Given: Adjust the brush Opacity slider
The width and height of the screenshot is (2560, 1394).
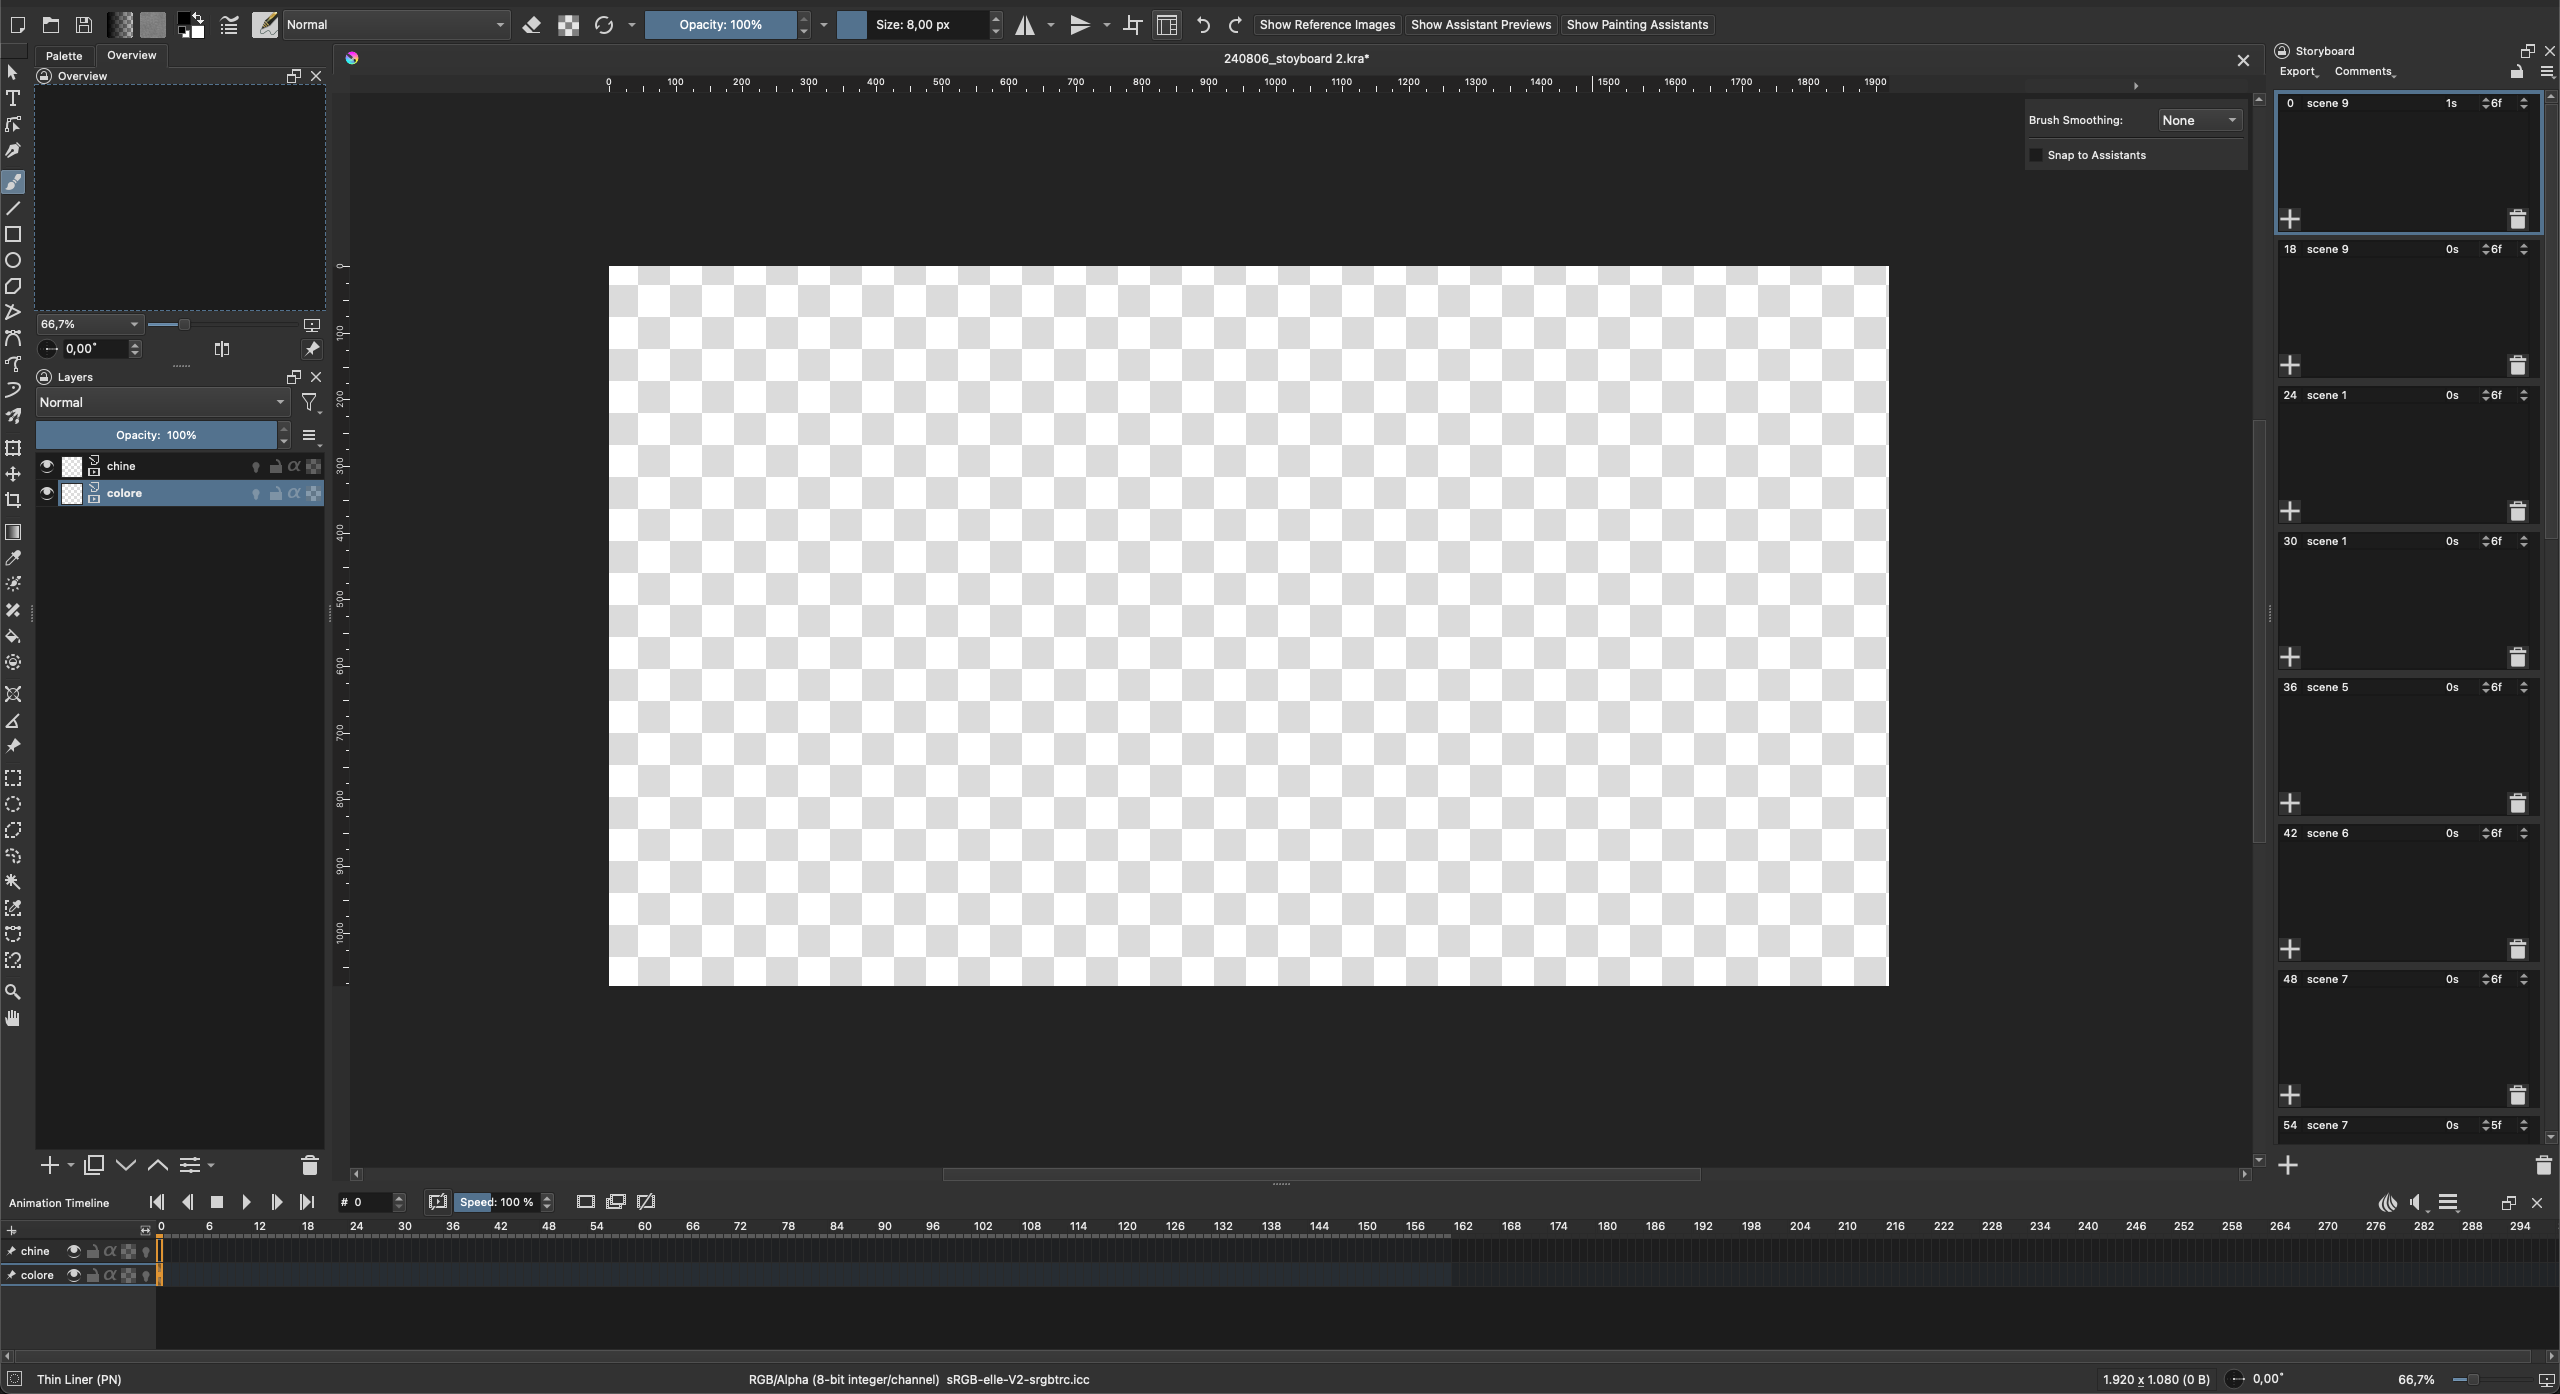Looking at the screenshot, I should (x=720, y=25).
